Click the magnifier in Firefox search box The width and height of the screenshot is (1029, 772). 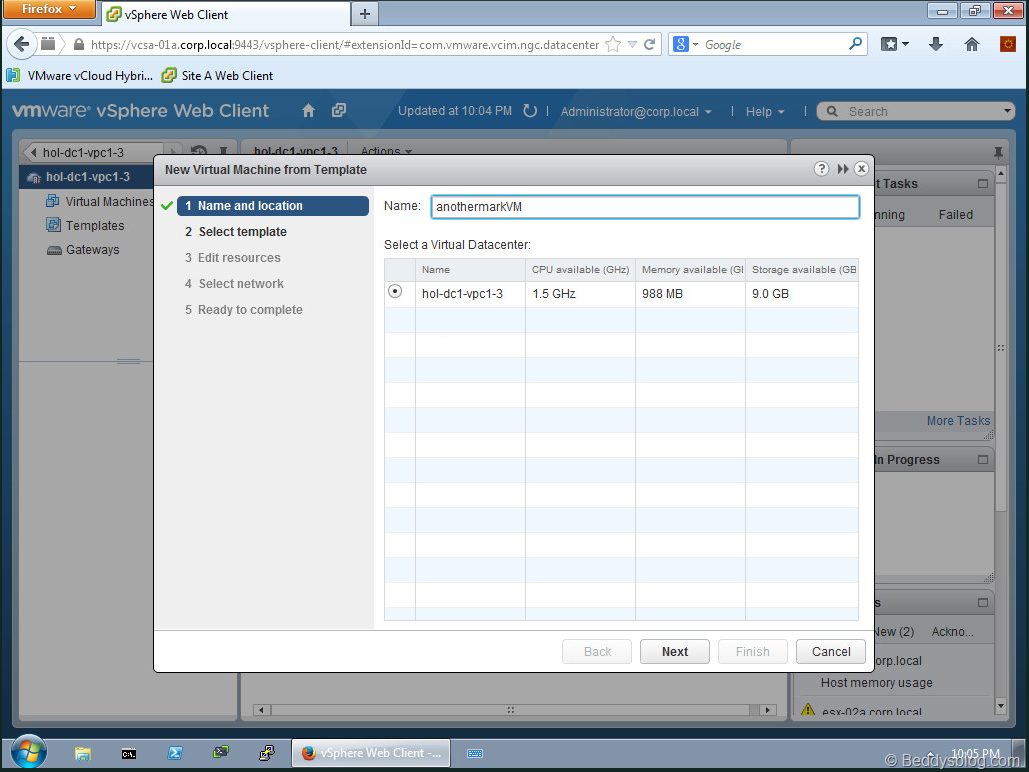[855, 44]
